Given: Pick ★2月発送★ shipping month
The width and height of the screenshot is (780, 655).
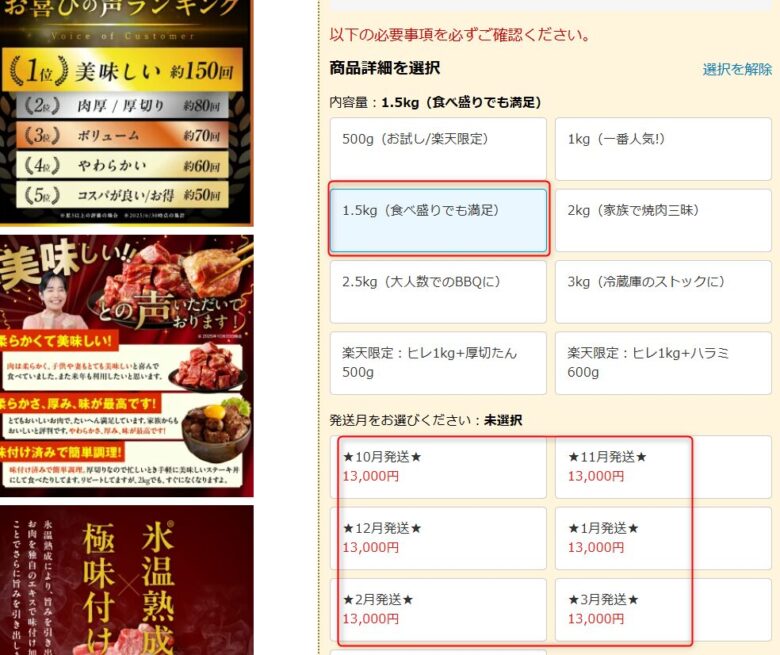Looking at the screenshot, I should (x=438, y=610).
